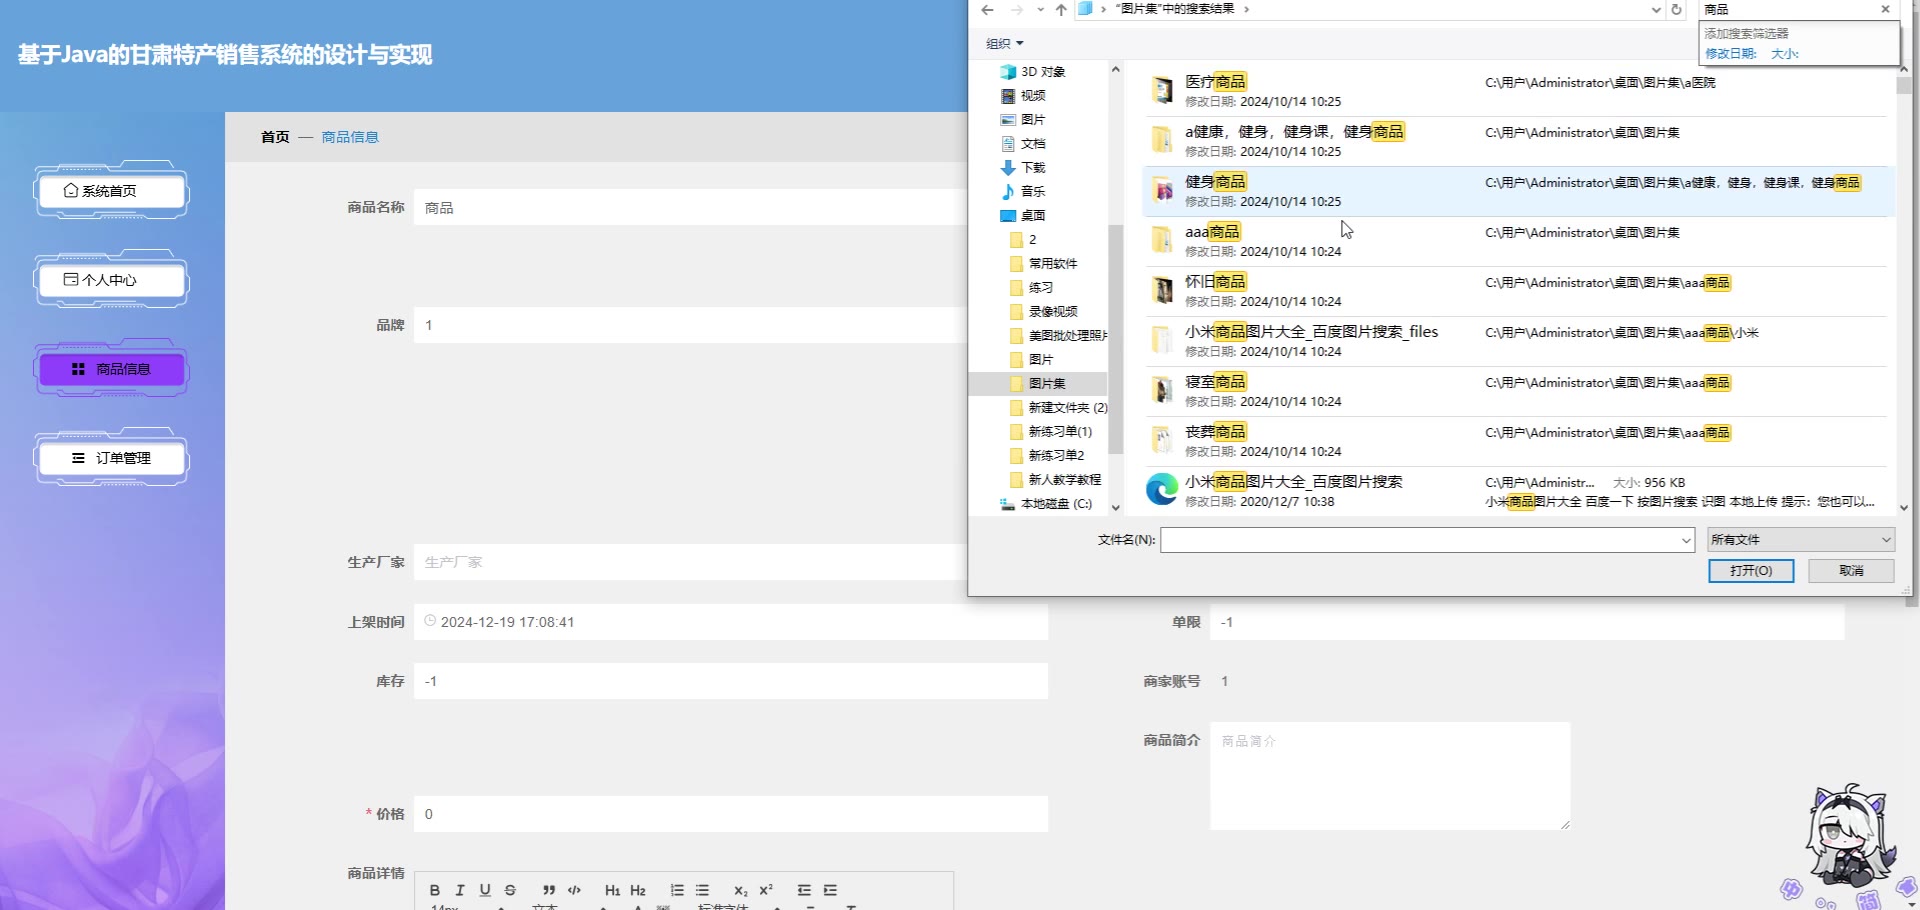Expand the address bar history dropdown

(1656, 10)
